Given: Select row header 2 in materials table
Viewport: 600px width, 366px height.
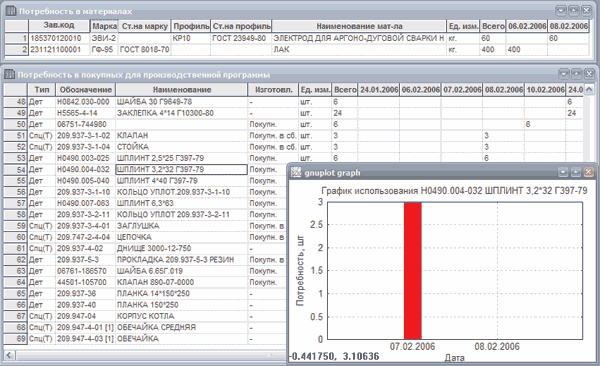Looking at the screenshot, I should click(x=16, y=49).
